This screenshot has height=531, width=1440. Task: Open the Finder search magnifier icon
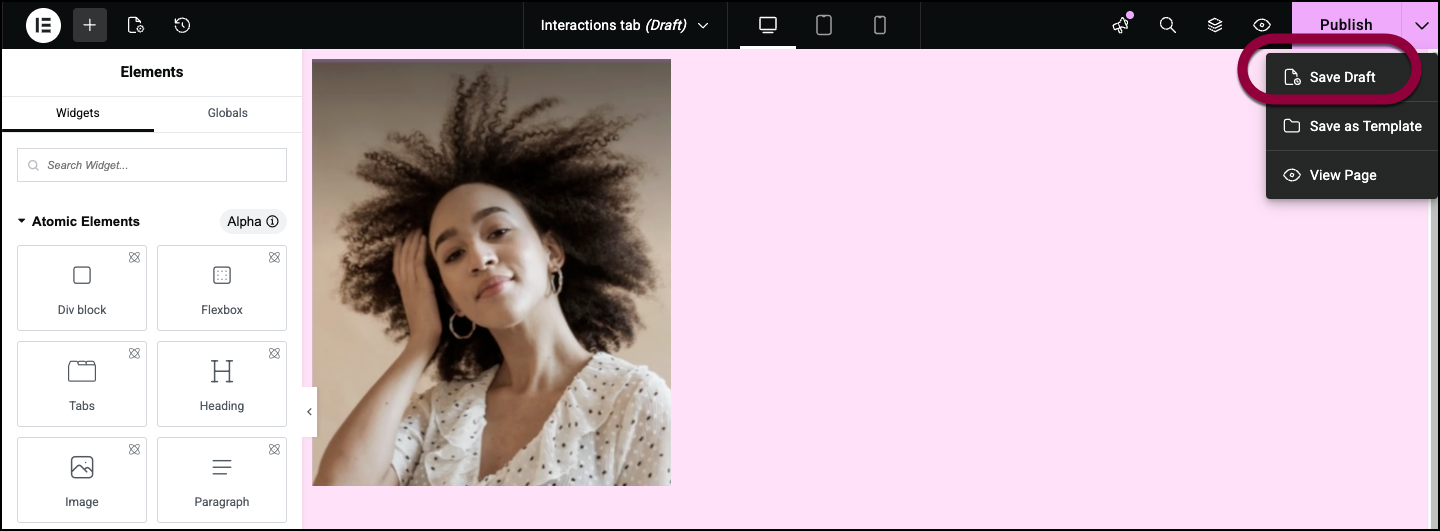(x=1167, y=25)
